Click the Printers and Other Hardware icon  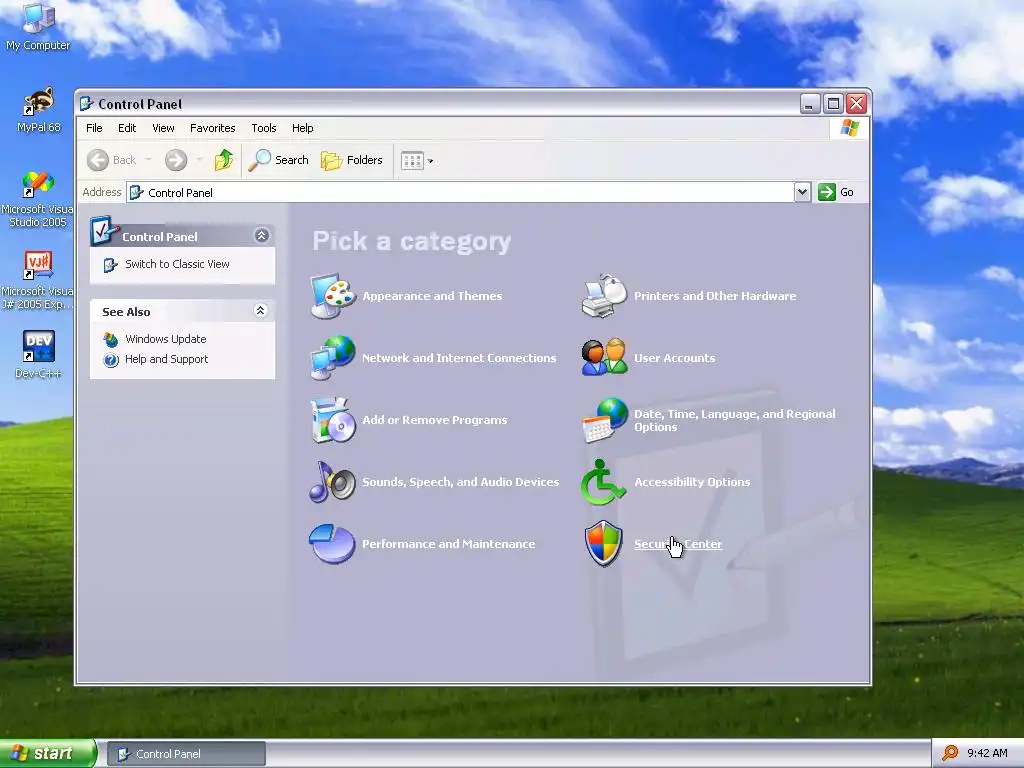(x=604, y=296)
